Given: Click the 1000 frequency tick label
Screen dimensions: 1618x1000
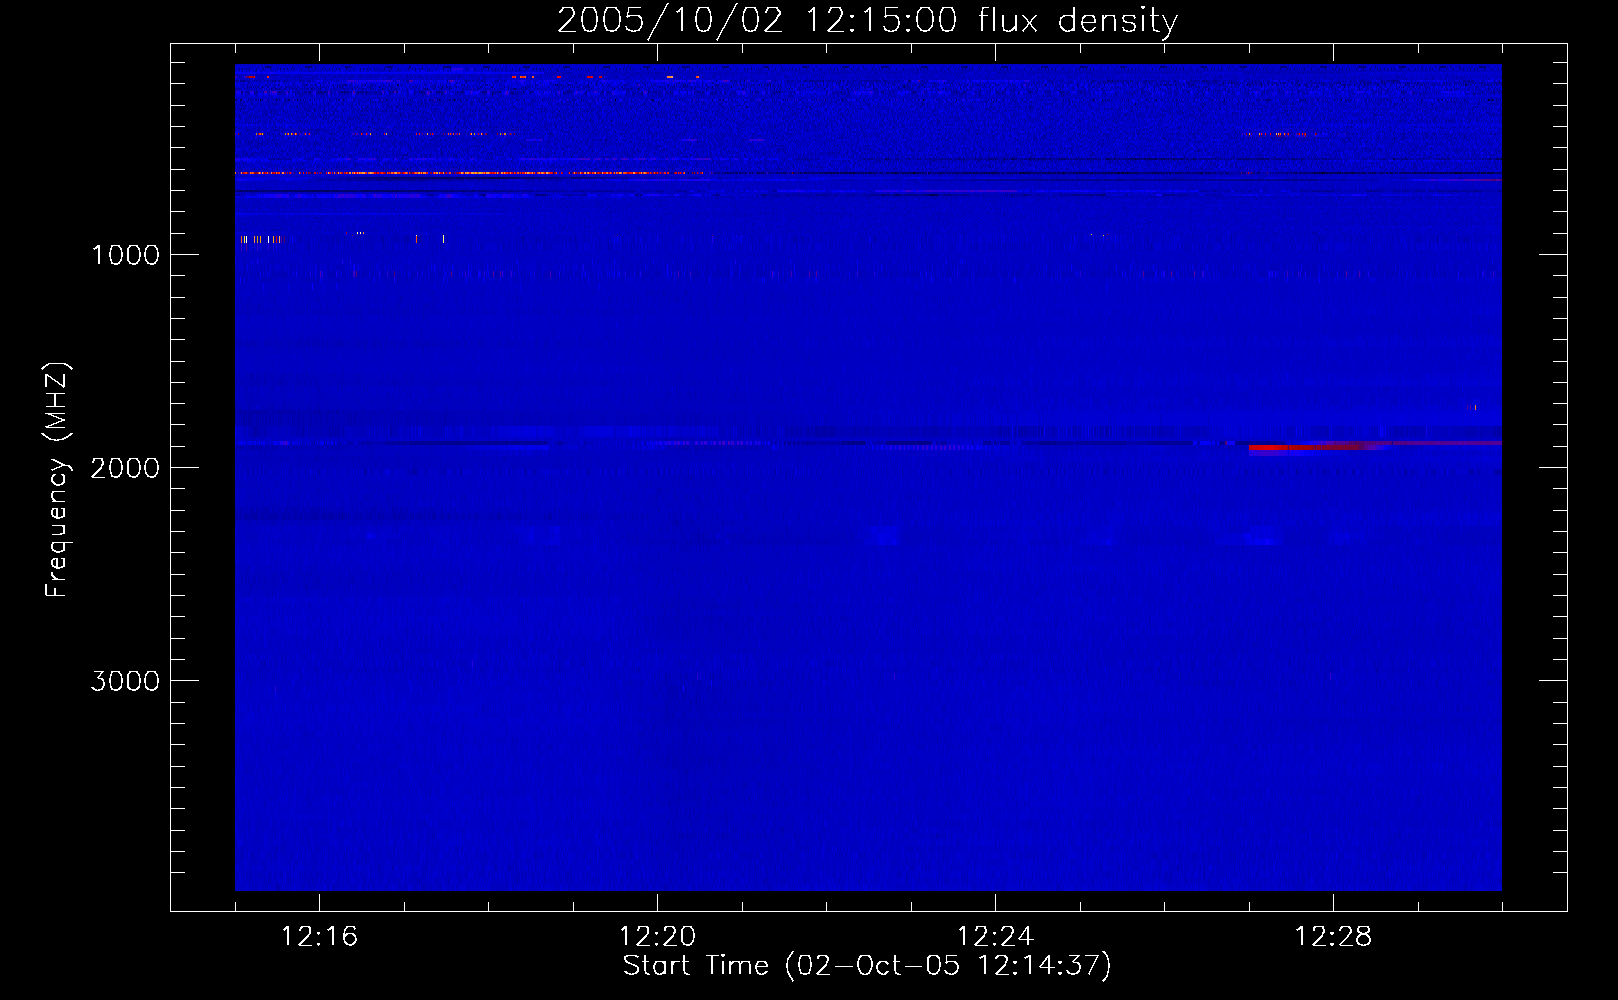Looking at the screenshot, I should (125, 255).
